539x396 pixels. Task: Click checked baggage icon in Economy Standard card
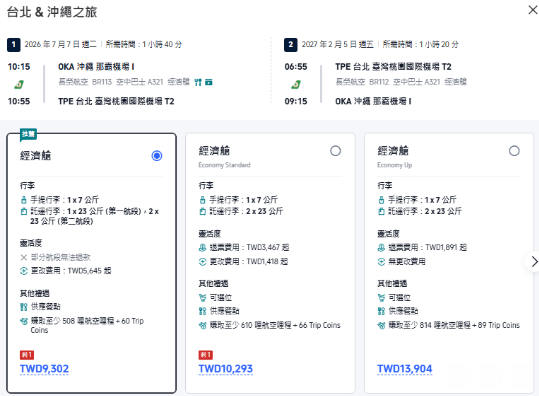pos(202,211)
